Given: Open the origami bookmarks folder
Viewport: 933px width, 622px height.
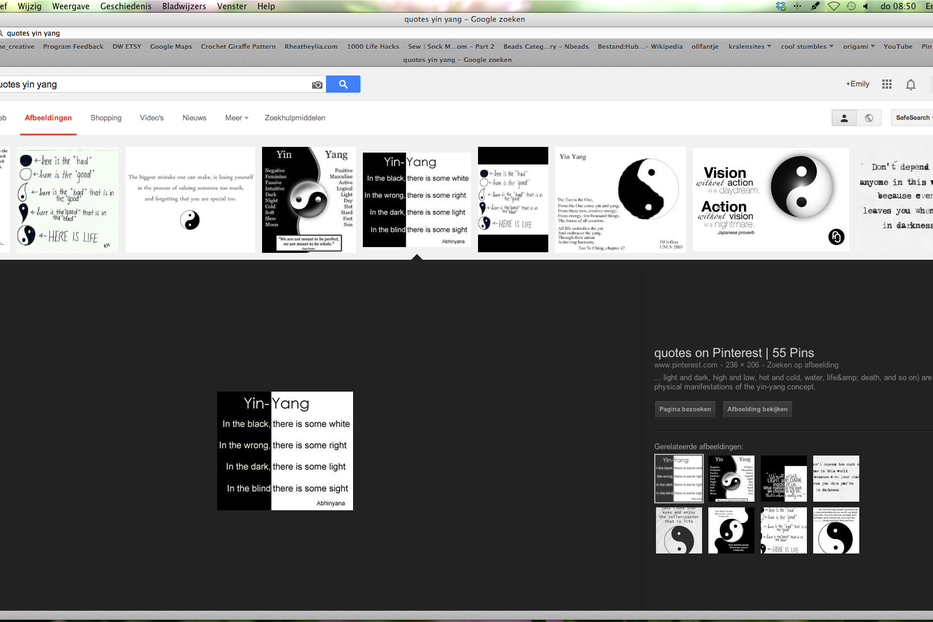Looking at the screenshot, I should pyautogui.click(x=859, y=46).
